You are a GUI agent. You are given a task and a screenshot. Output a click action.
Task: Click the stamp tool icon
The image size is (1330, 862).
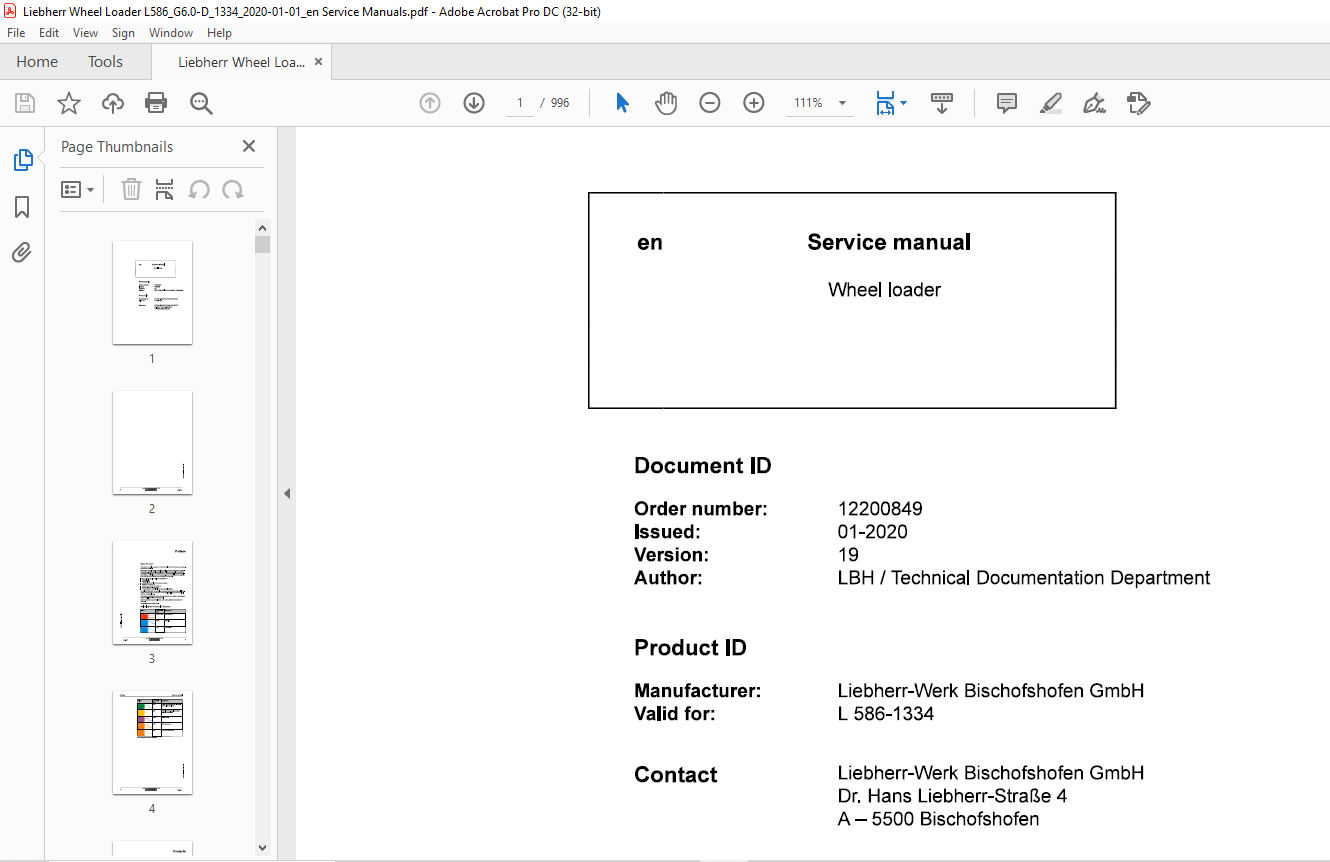point(1138,103)
